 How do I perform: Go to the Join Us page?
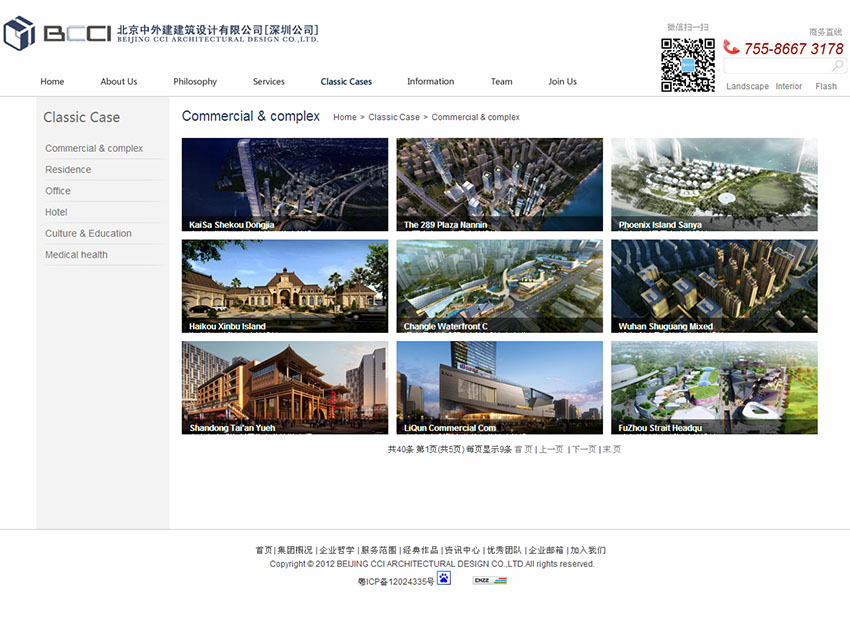coord(562,82)
